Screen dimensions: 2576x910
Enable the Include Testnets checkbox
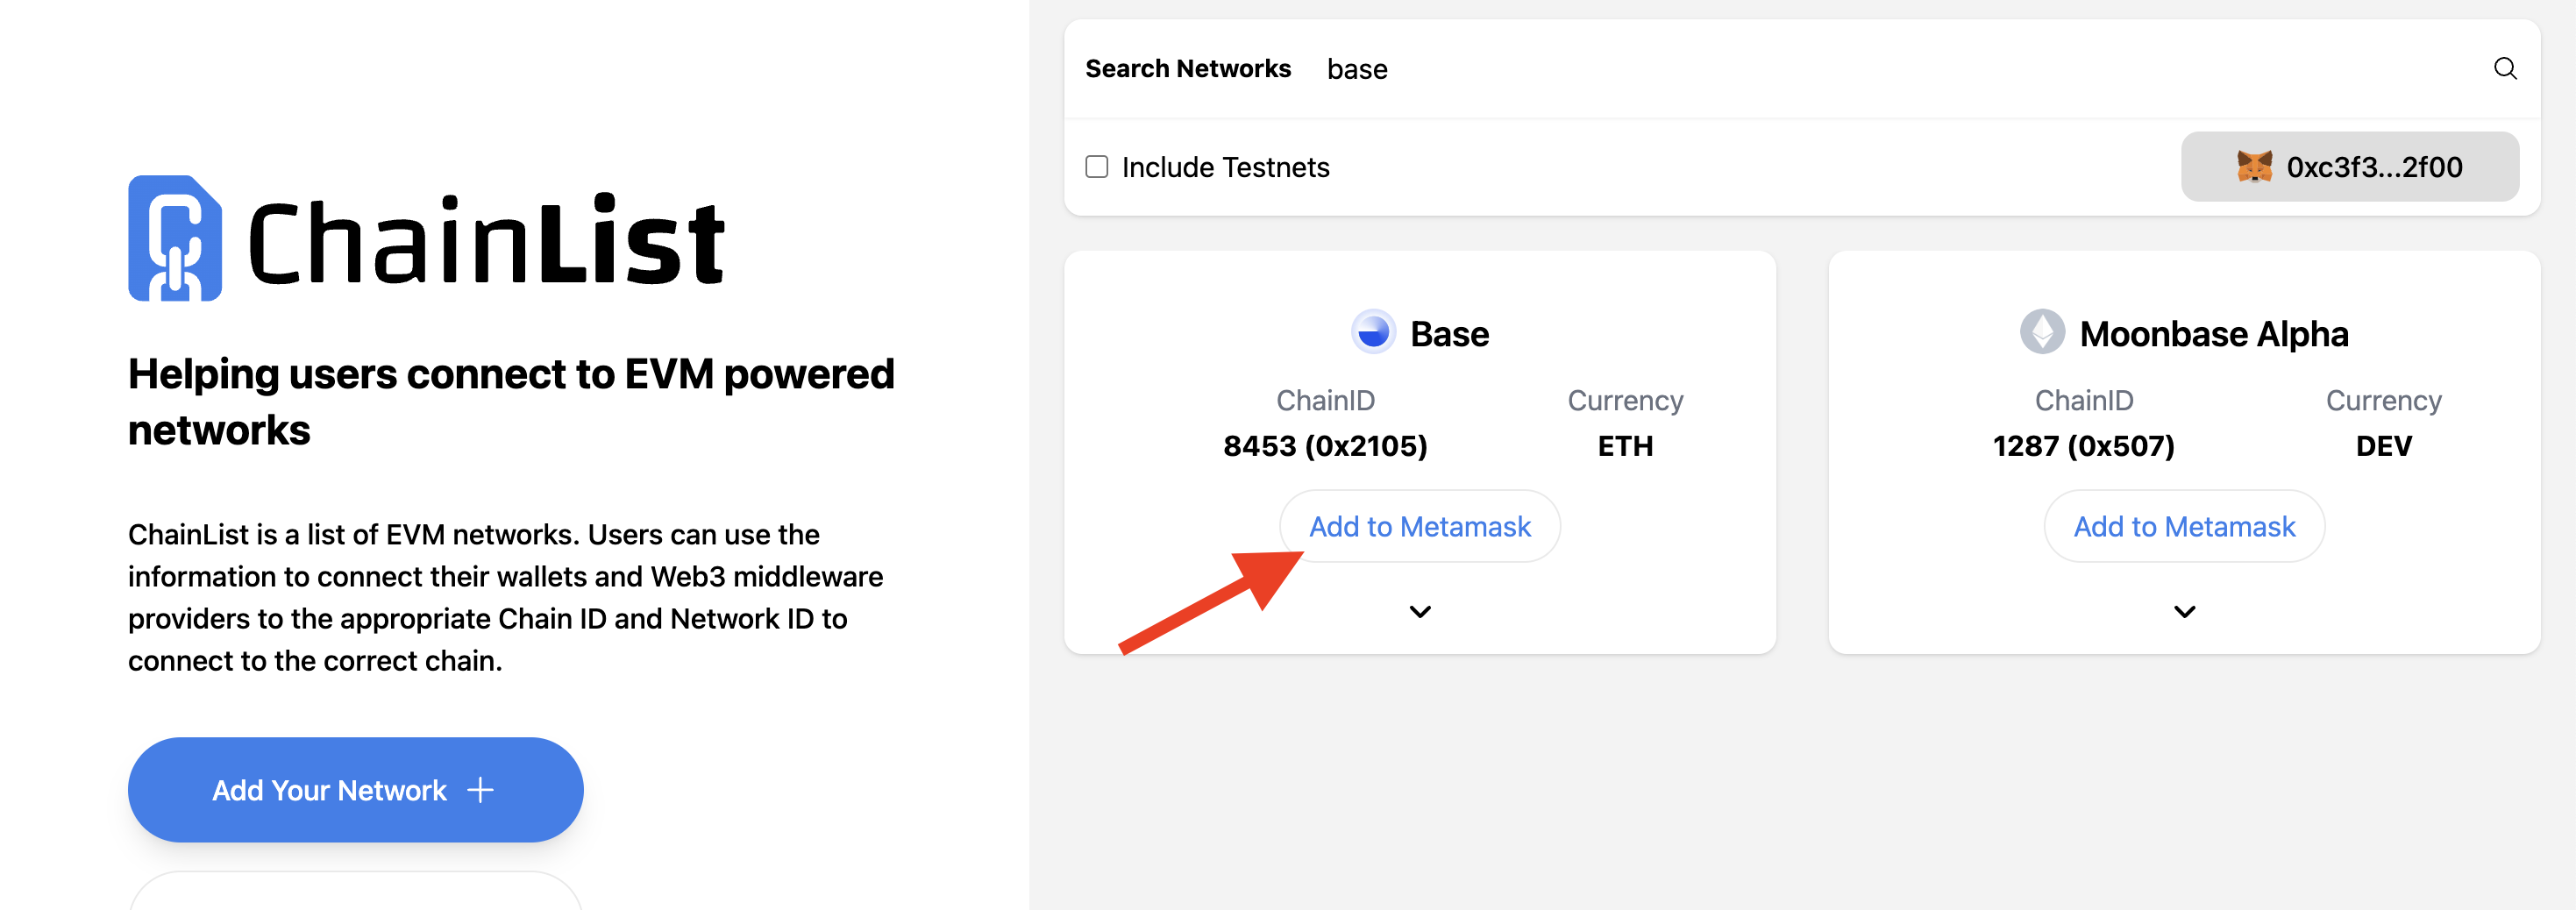pos(1097,167)
